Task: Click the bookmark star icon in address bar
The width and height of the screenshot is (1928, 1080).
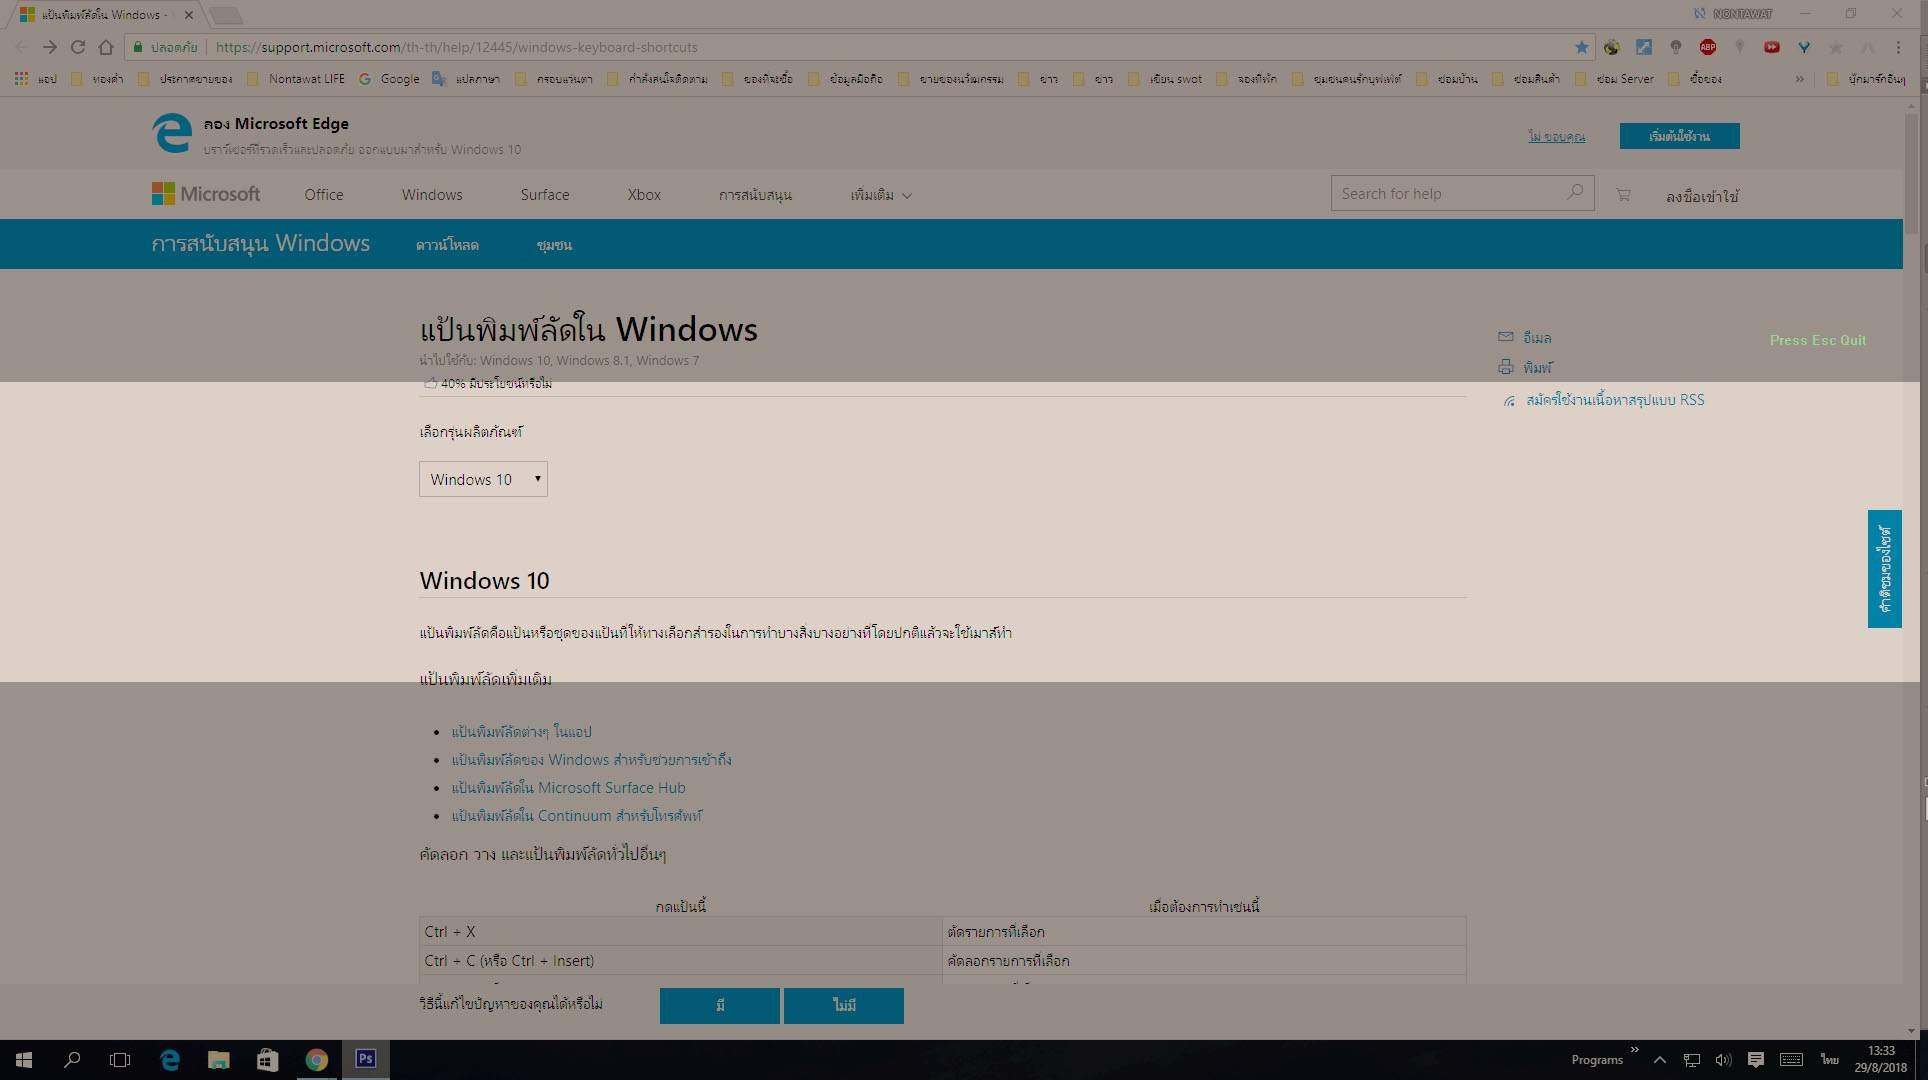Action: pyautogui.click(x=1581, y=47)
